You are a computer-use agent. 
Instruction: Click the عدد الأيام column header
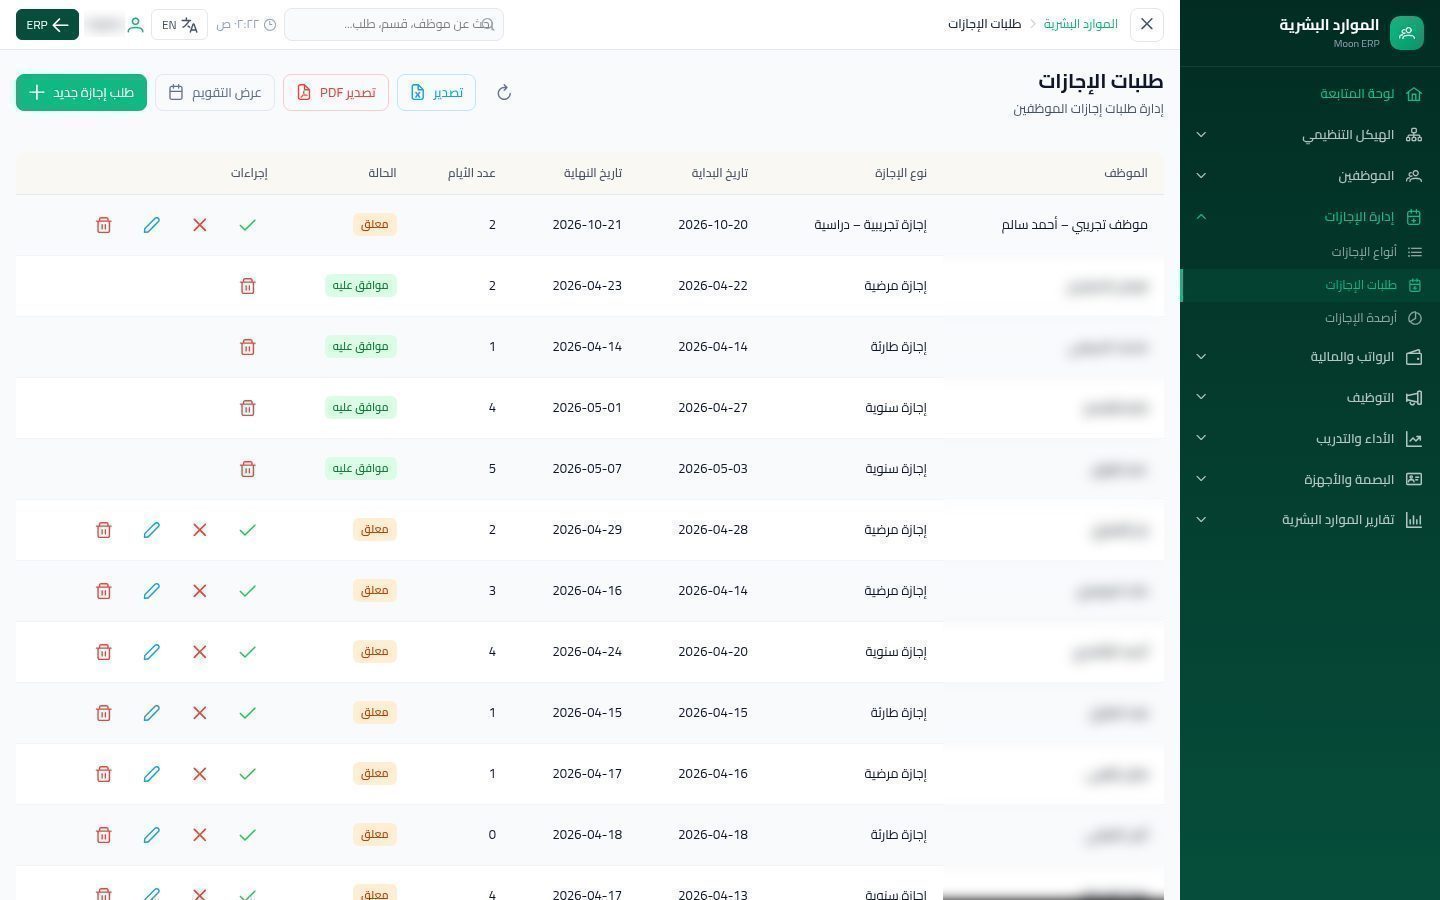[472, 173]
